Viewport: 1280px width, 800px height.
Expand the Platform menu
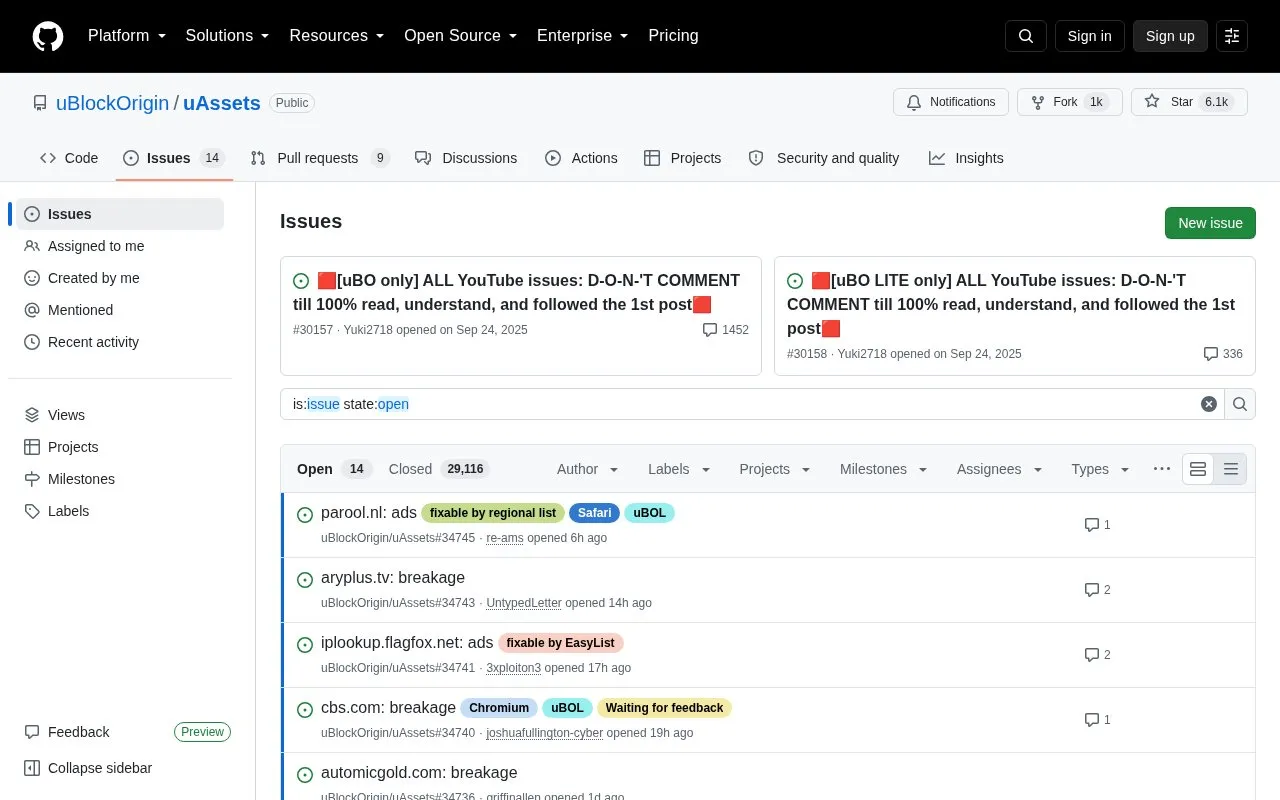pyautogui.click(x=127, y=36)
